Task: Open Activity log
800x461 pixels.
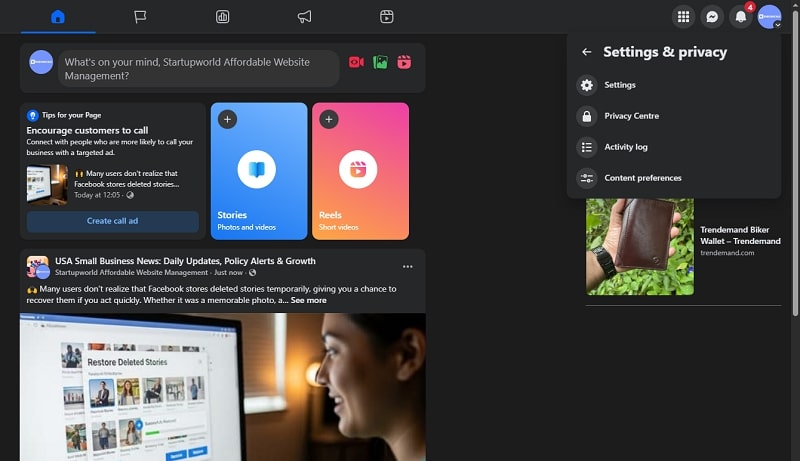Action: click(x=626, y=147)
